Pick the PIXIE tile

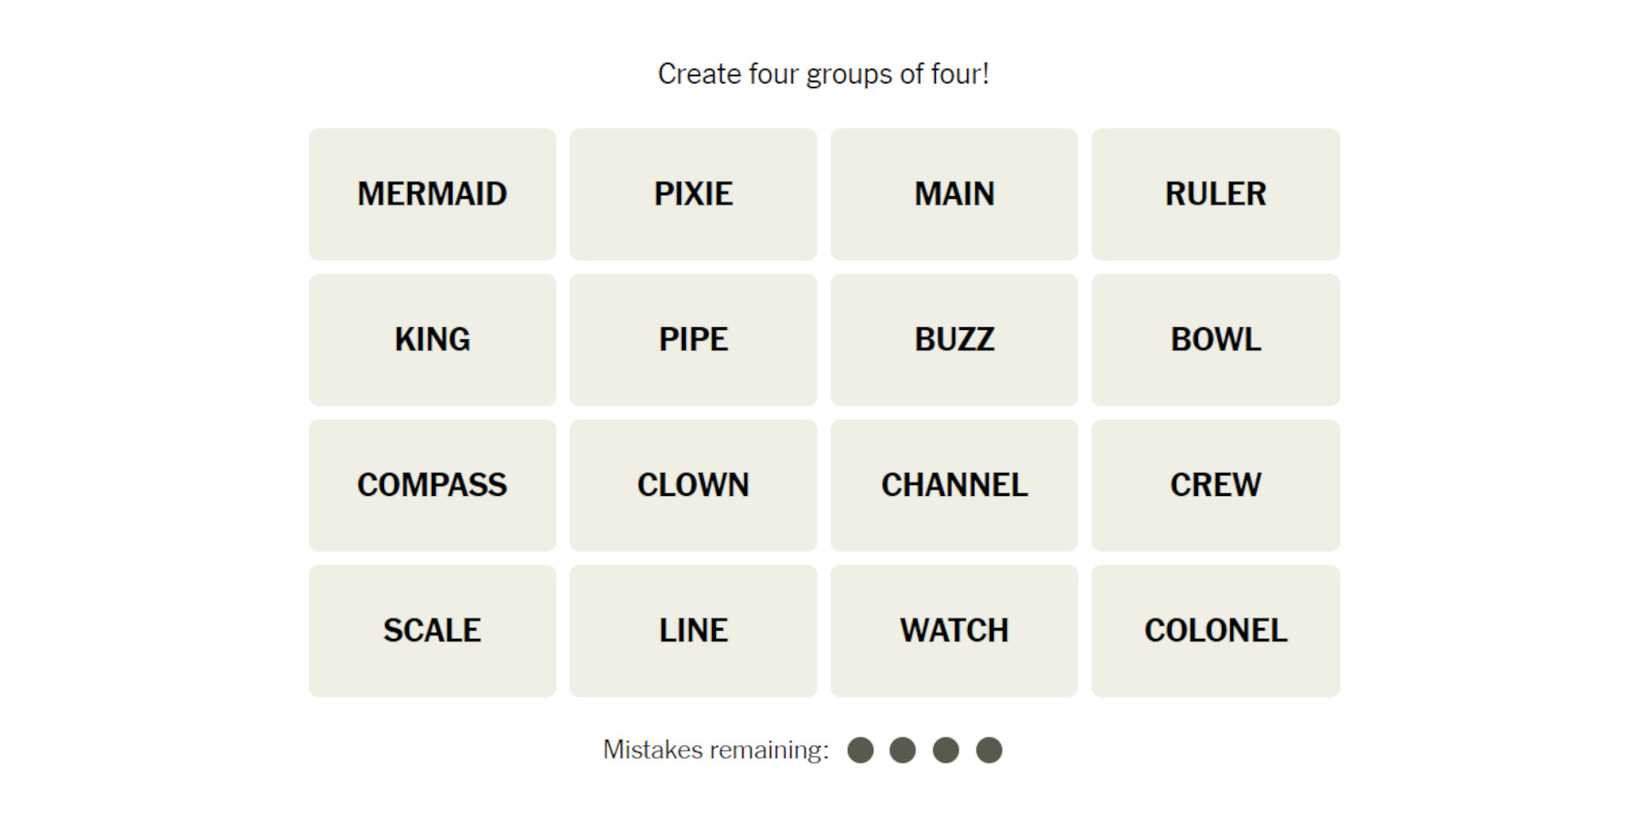click(693, 194)
